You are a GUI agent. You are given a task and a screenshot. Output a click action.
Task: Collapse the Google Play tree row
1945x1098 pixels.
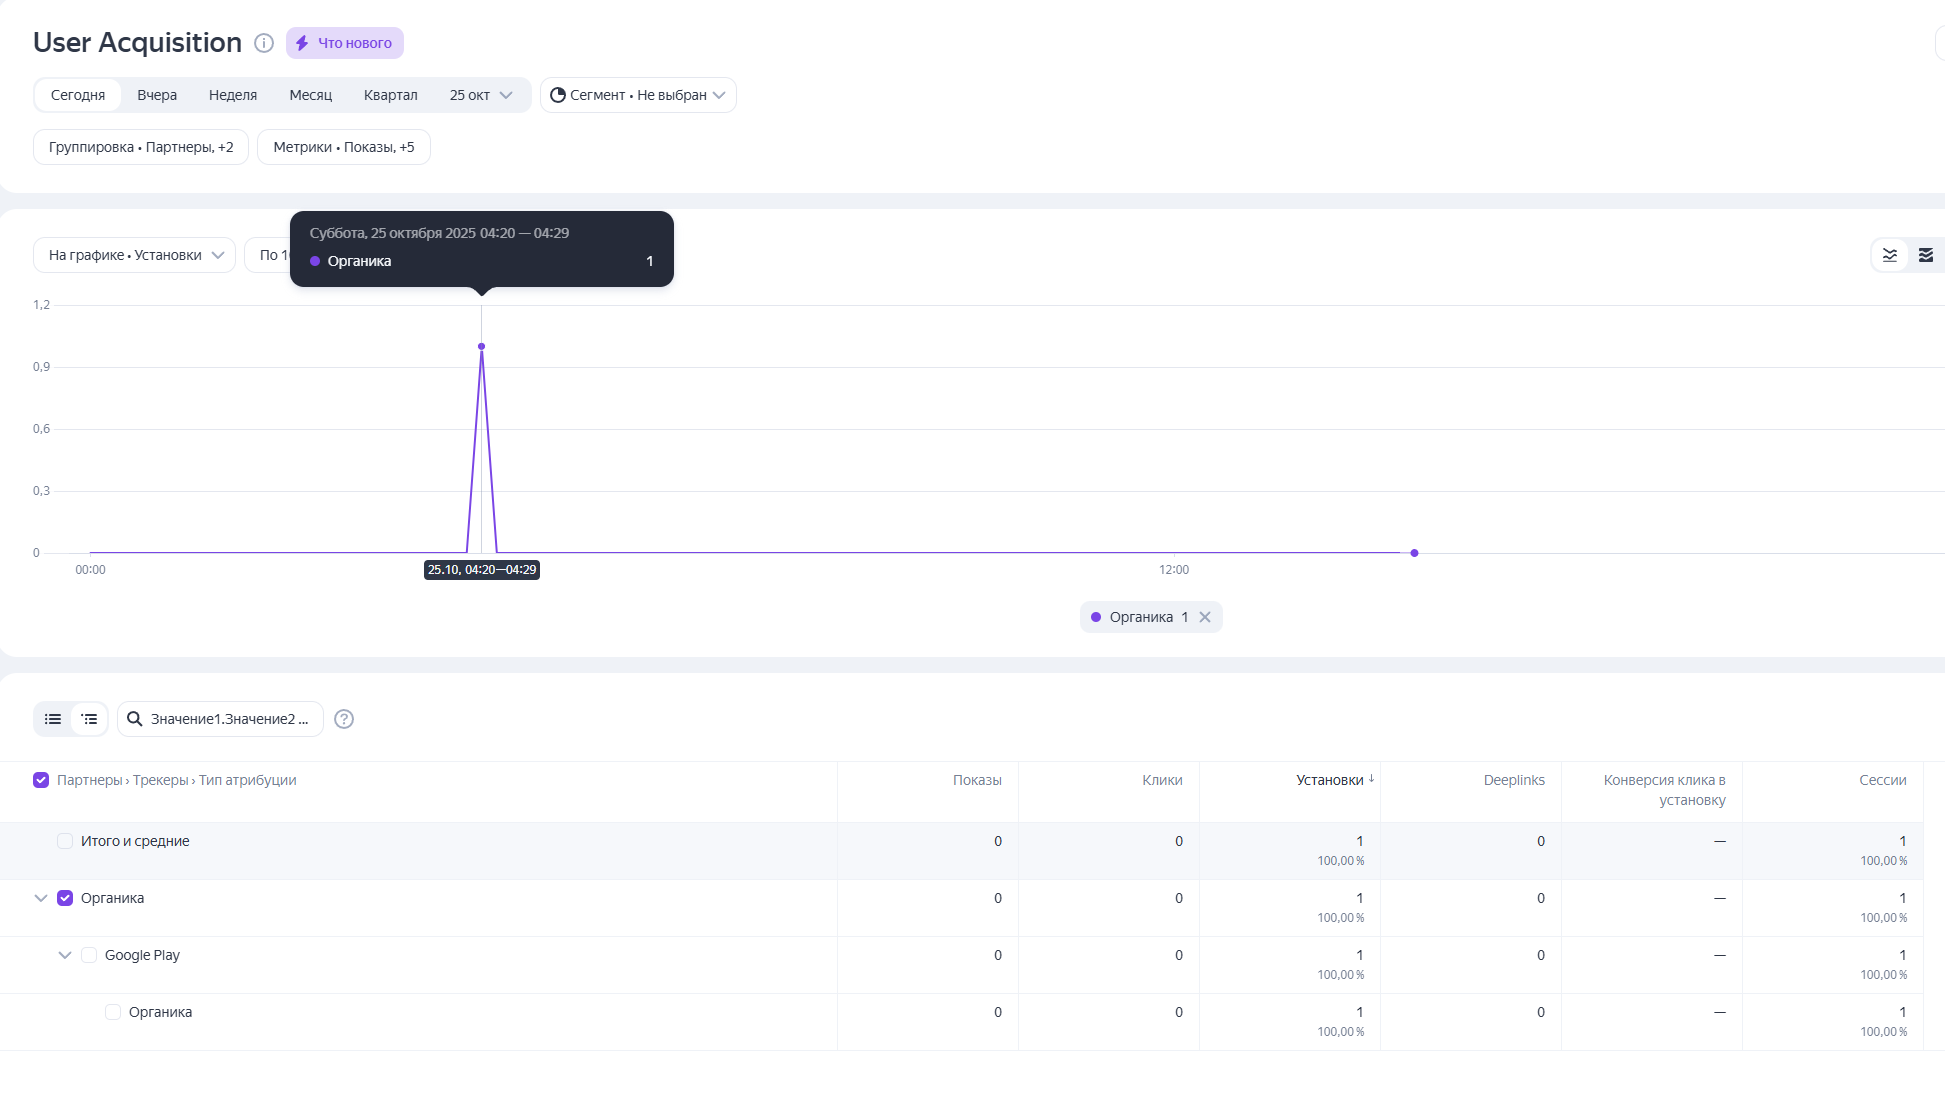tap(65, 955)
